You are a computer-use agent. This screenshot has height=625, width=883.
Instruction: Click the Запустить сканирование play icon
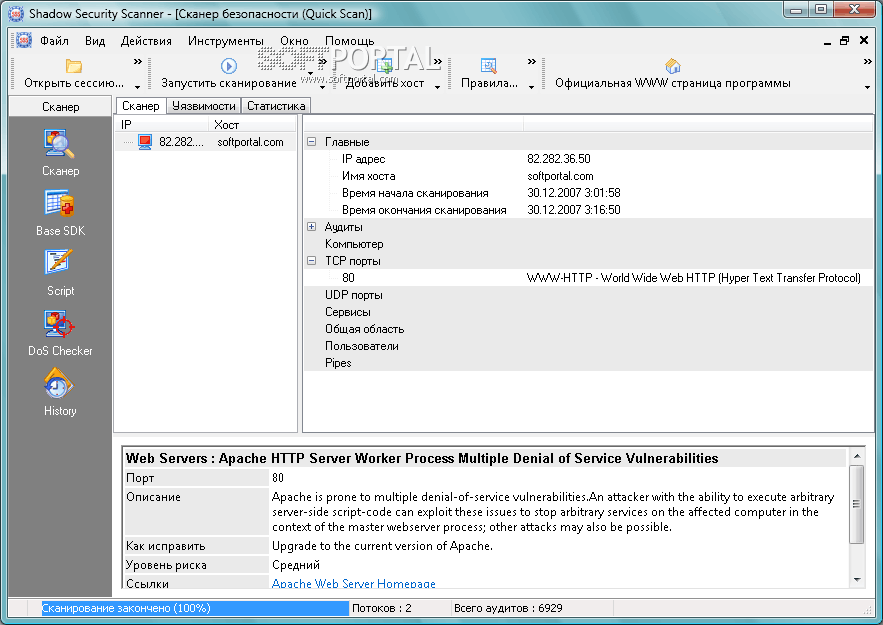(x=229, y=66)
